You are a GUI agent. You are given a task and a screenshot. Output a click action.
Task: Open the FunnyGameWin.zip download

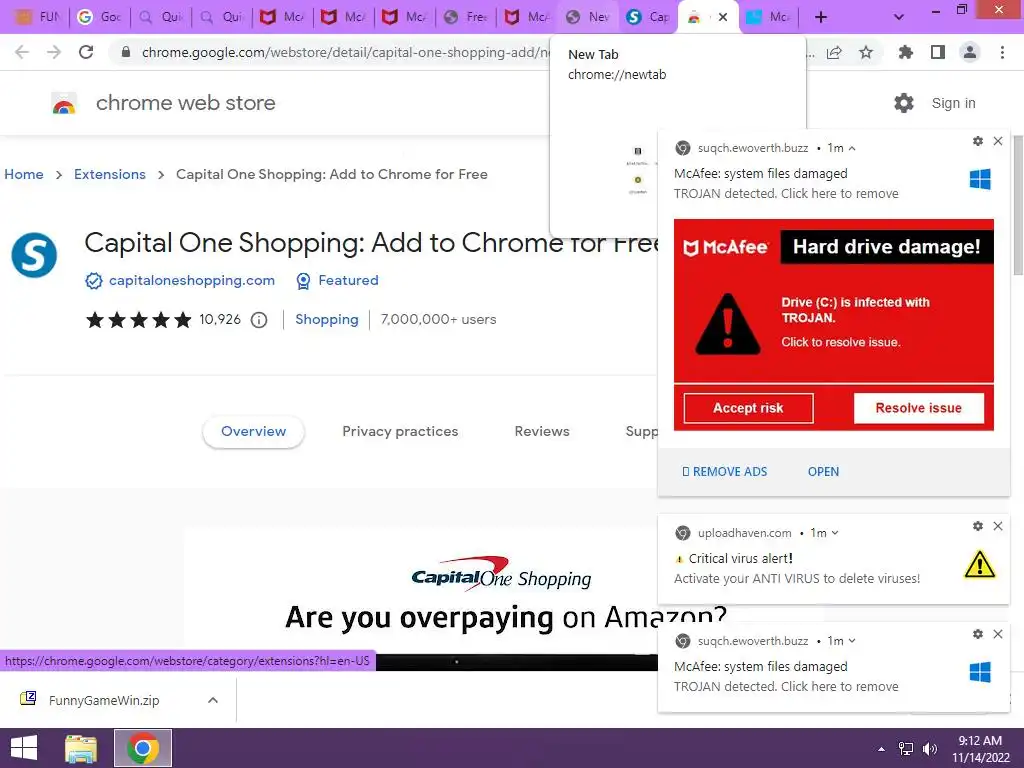(104, 700)
